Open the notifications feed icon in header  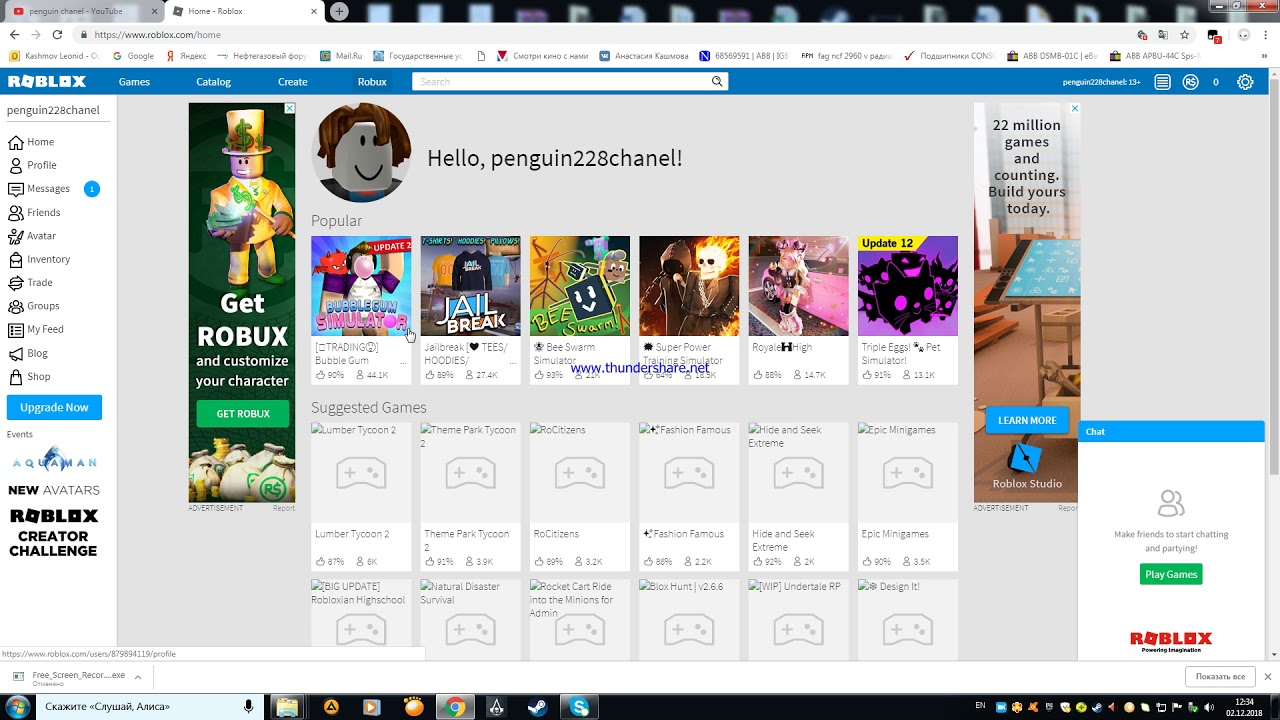(1162, 82)
